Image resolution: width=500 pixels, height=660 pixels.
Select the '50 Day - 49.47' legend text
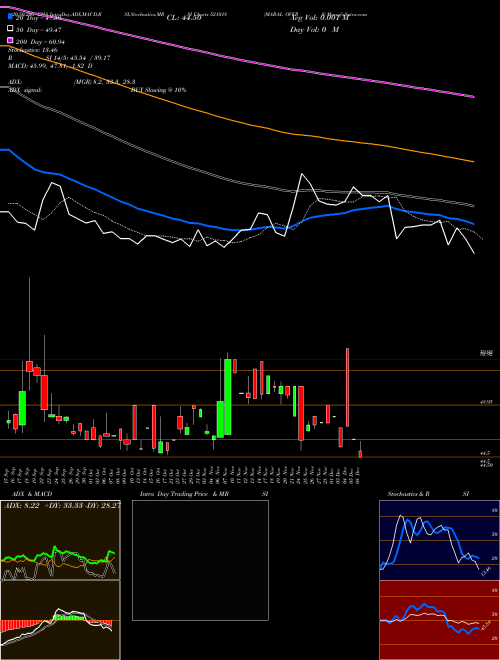39,30
